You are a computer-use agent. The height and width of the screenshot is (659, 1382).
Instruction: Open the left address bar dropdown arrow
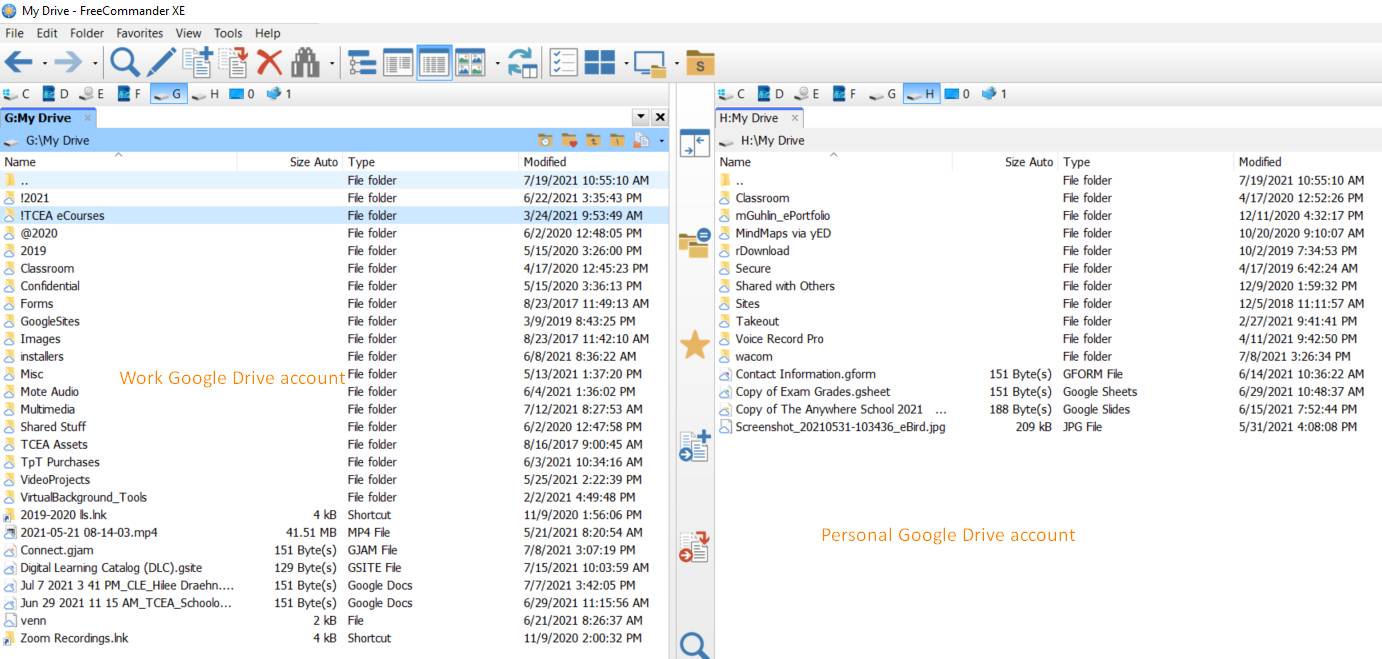[662, 141]
